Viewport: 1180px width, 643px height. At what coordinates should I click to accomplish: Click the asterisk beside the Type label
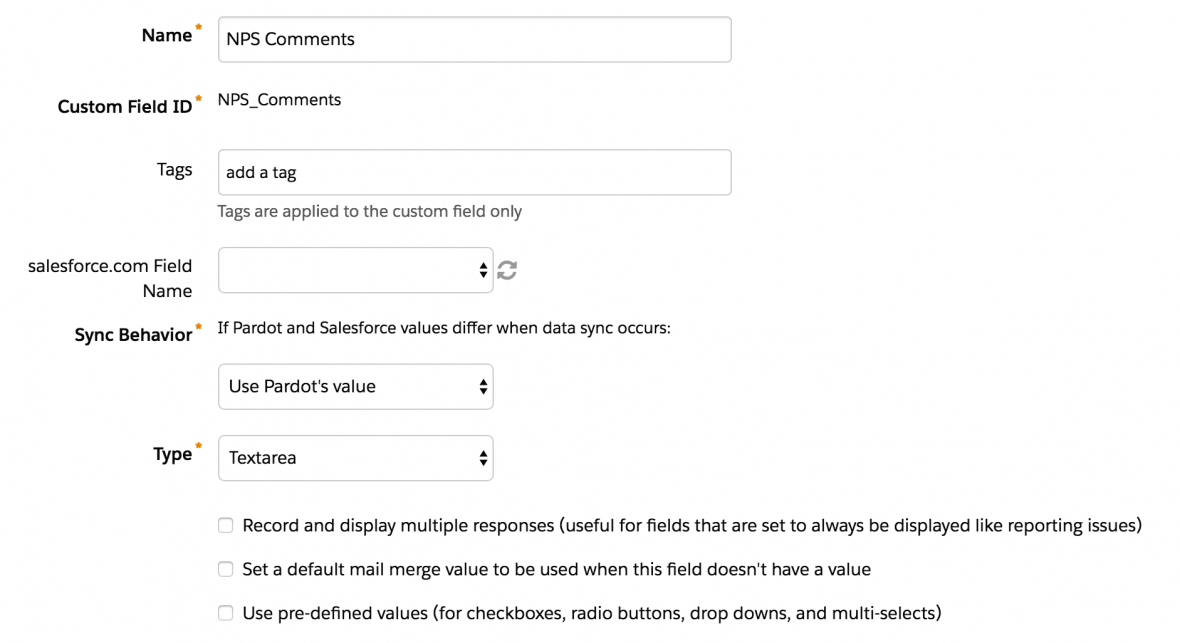196,446
